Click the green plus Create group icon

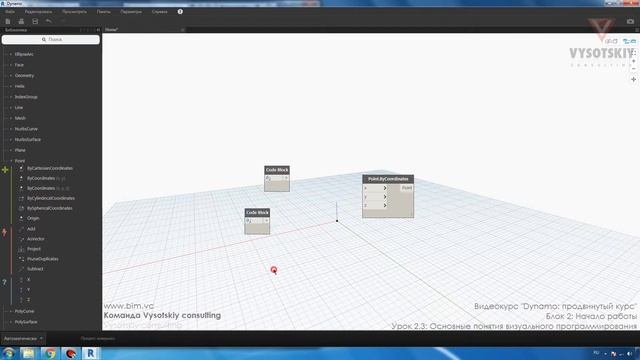[x=5, y=169]
